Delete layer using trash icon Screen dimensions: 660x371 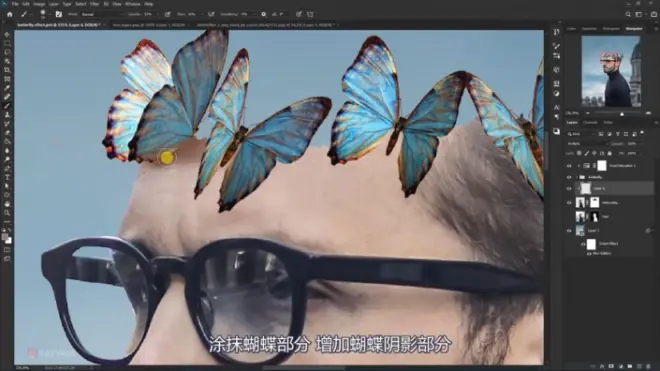coord(648,366)
